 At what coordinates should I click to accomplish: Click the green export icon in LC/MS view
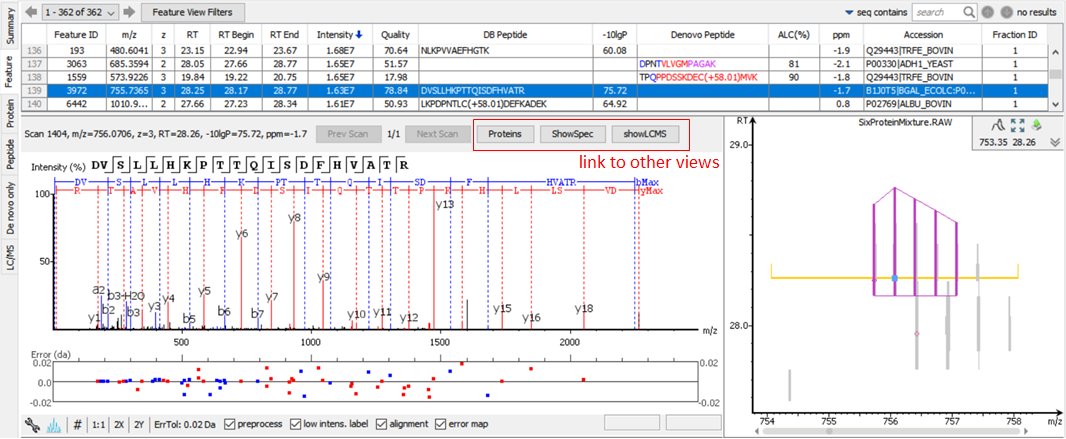[1037, 124]
